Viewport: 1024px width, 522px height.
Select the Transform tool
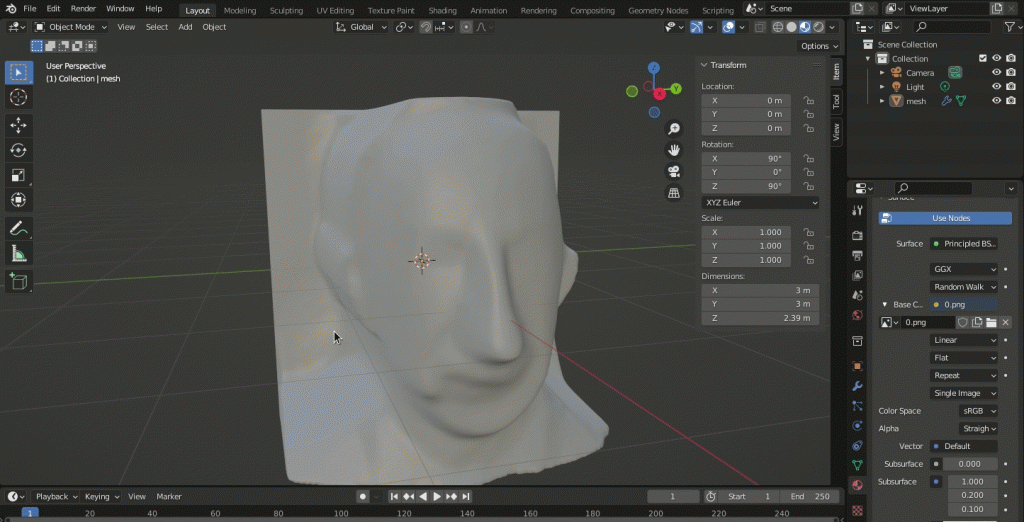point(19,199)
